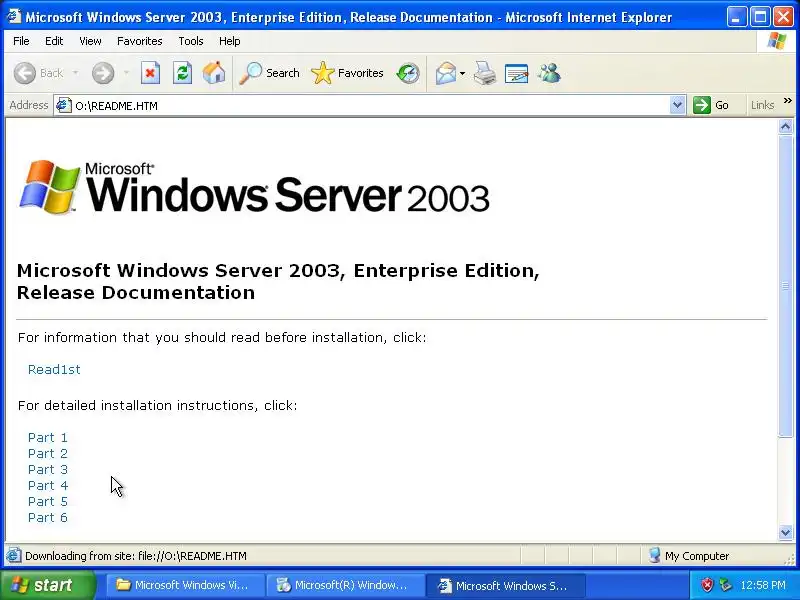Open the Tools menu
The image size is (800, 600).
190,41
